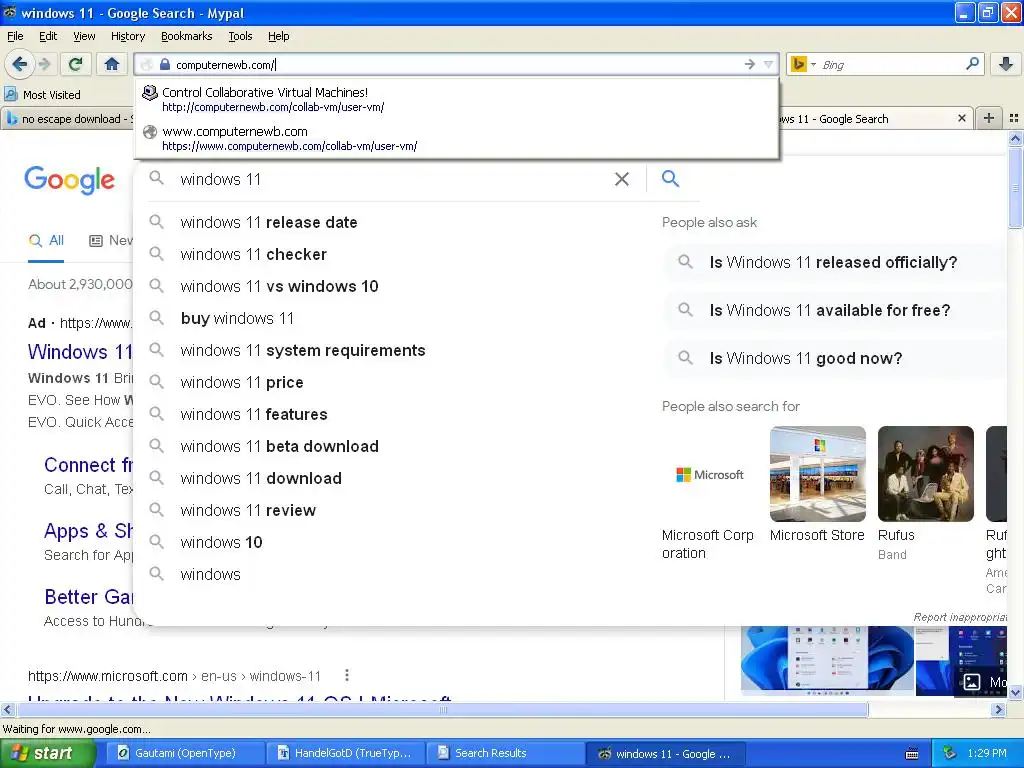This screenshot has height=768, width=1024.
Task: Click the vertical scrollbar down arrow
Action: (1016, 692)
